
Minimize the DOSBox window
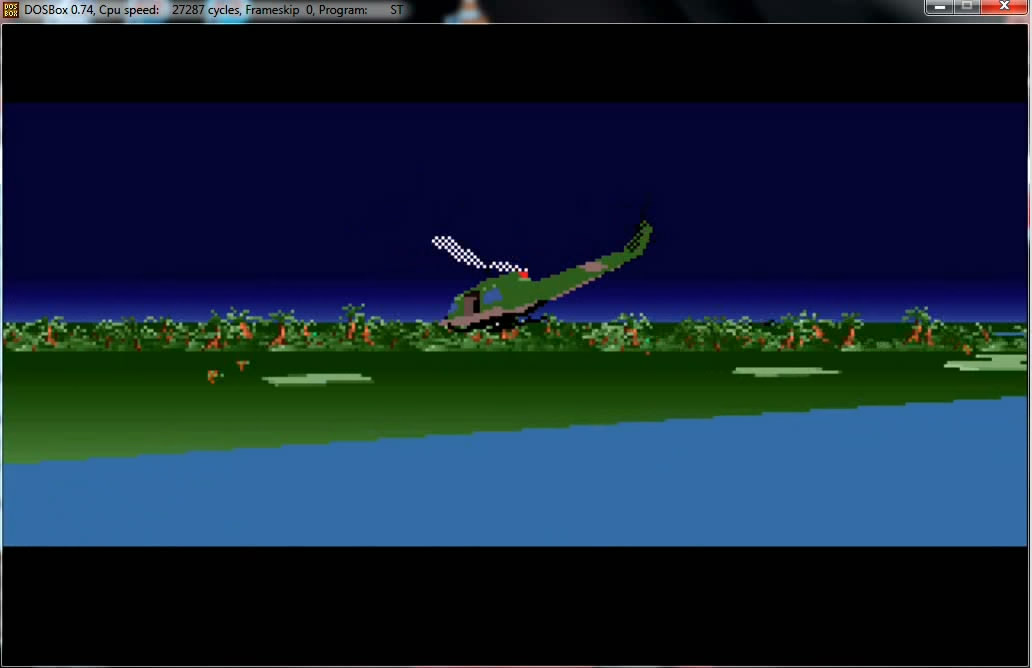(941, 7)
